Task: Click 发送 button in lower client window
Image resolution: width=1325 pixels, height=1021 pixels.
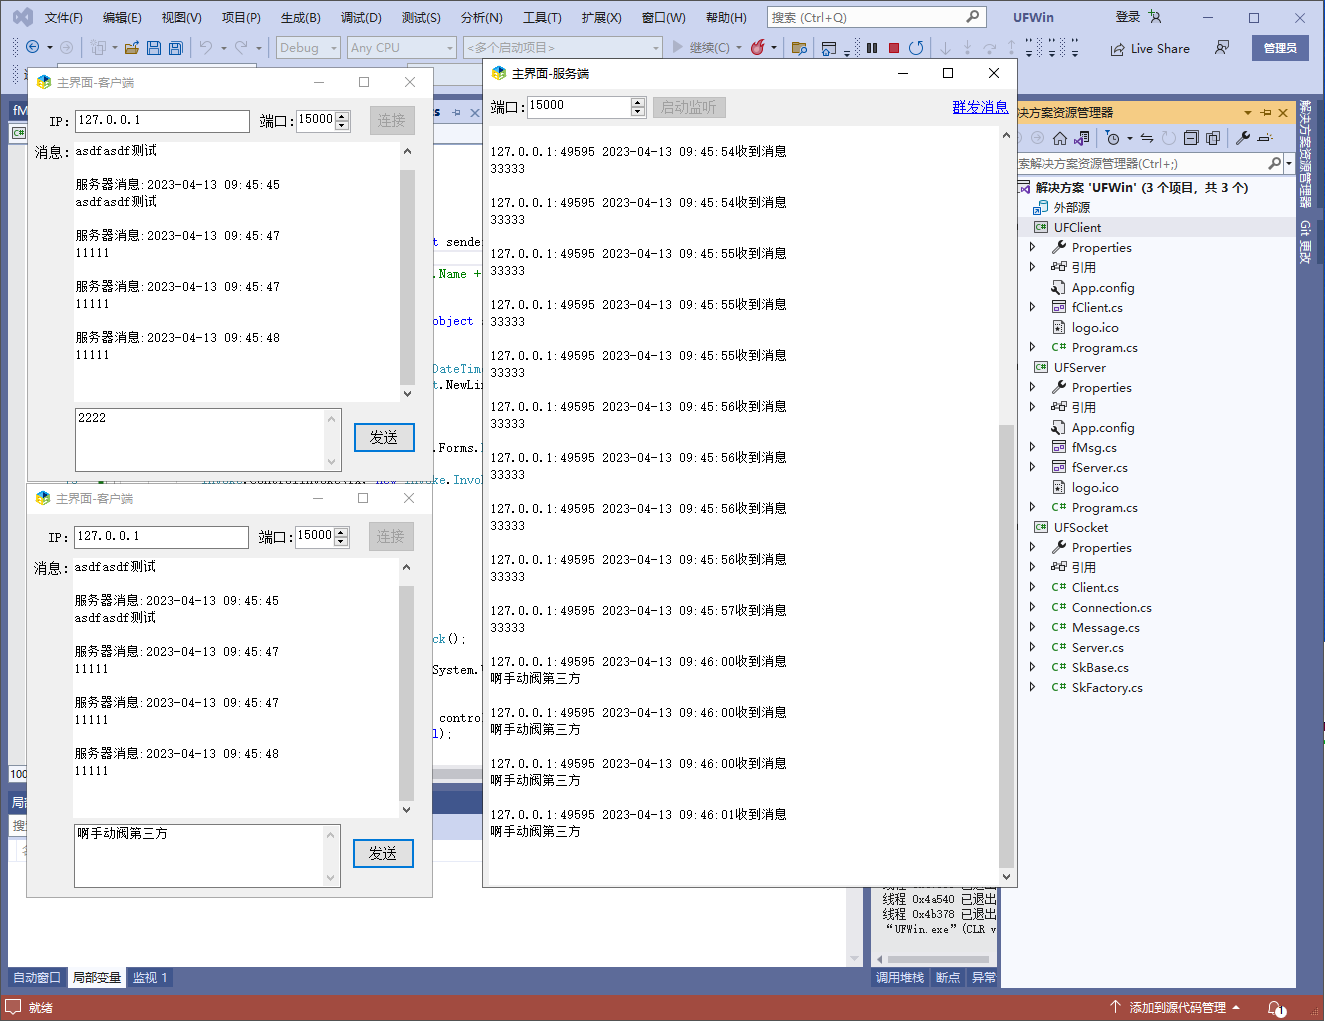Action: pos(383,853)
